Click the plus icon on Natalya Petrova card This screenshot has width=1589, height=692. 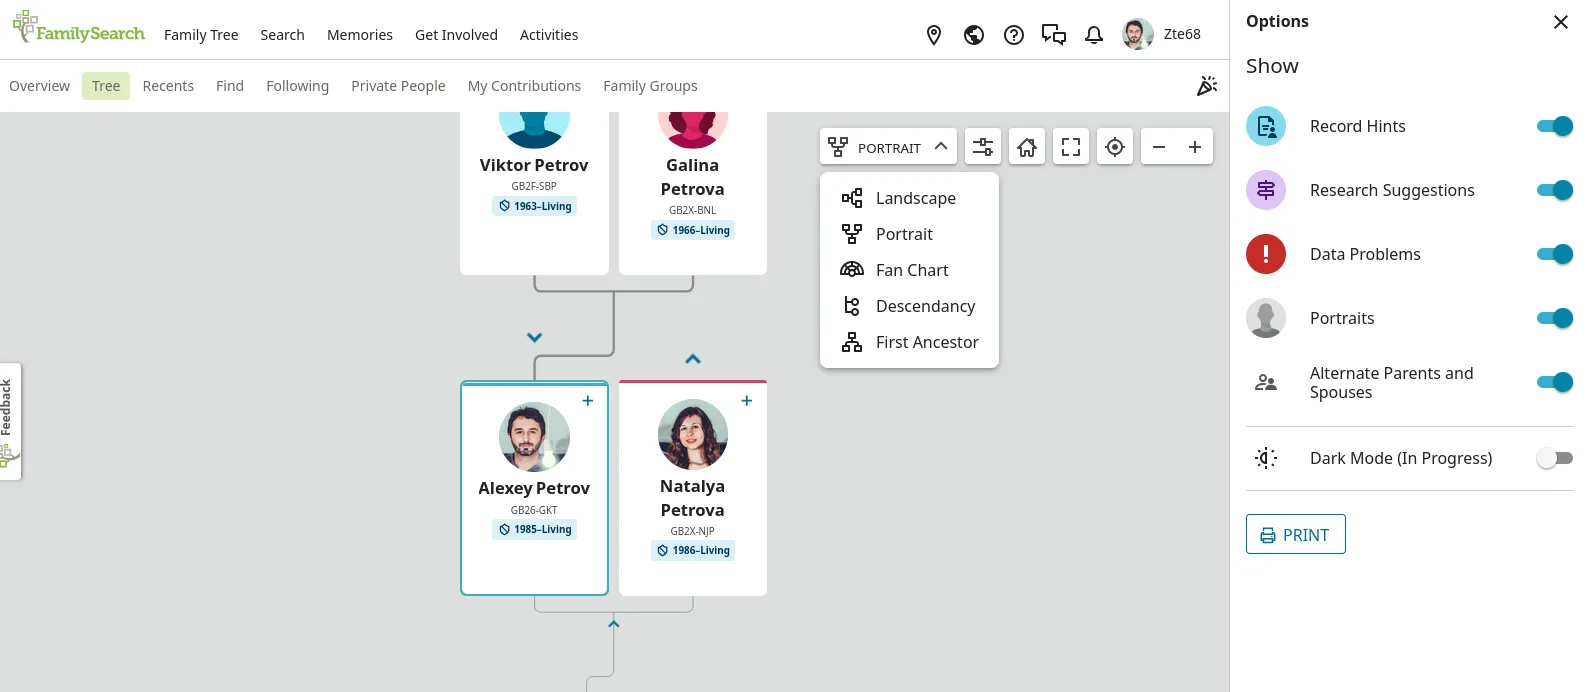[747, 401]
